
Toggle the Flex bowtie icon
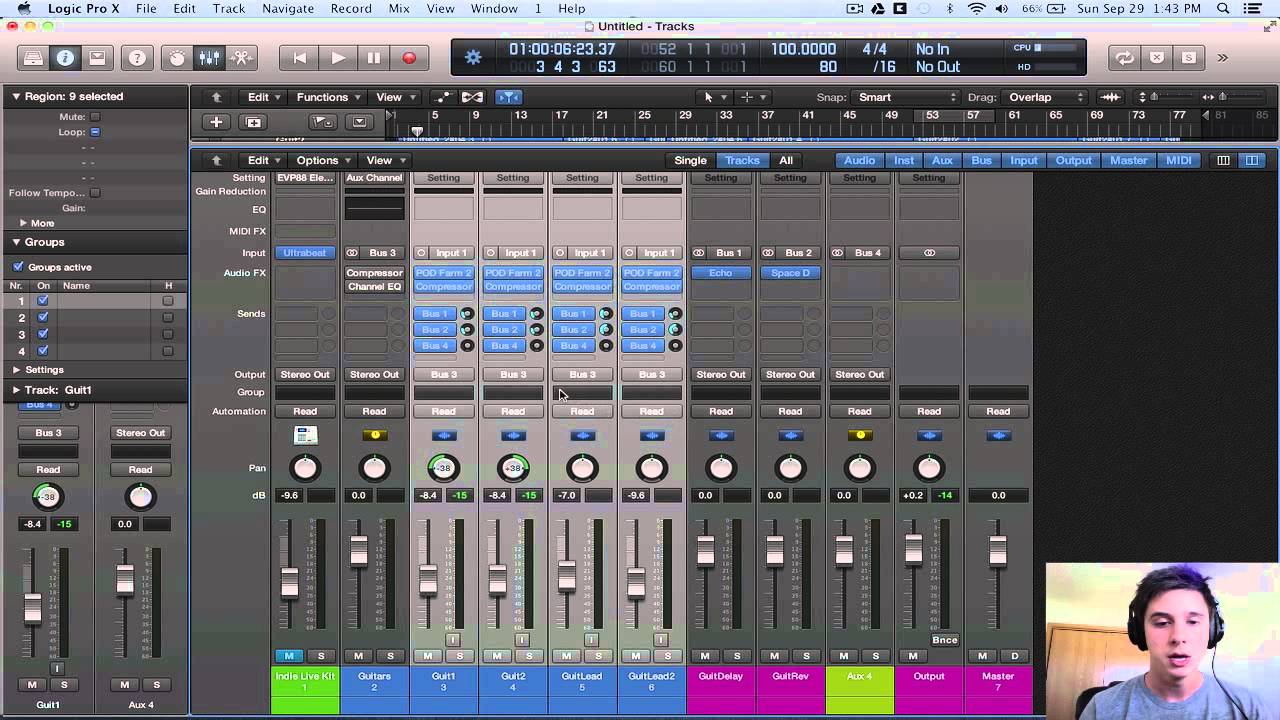(x=472, y=97)
